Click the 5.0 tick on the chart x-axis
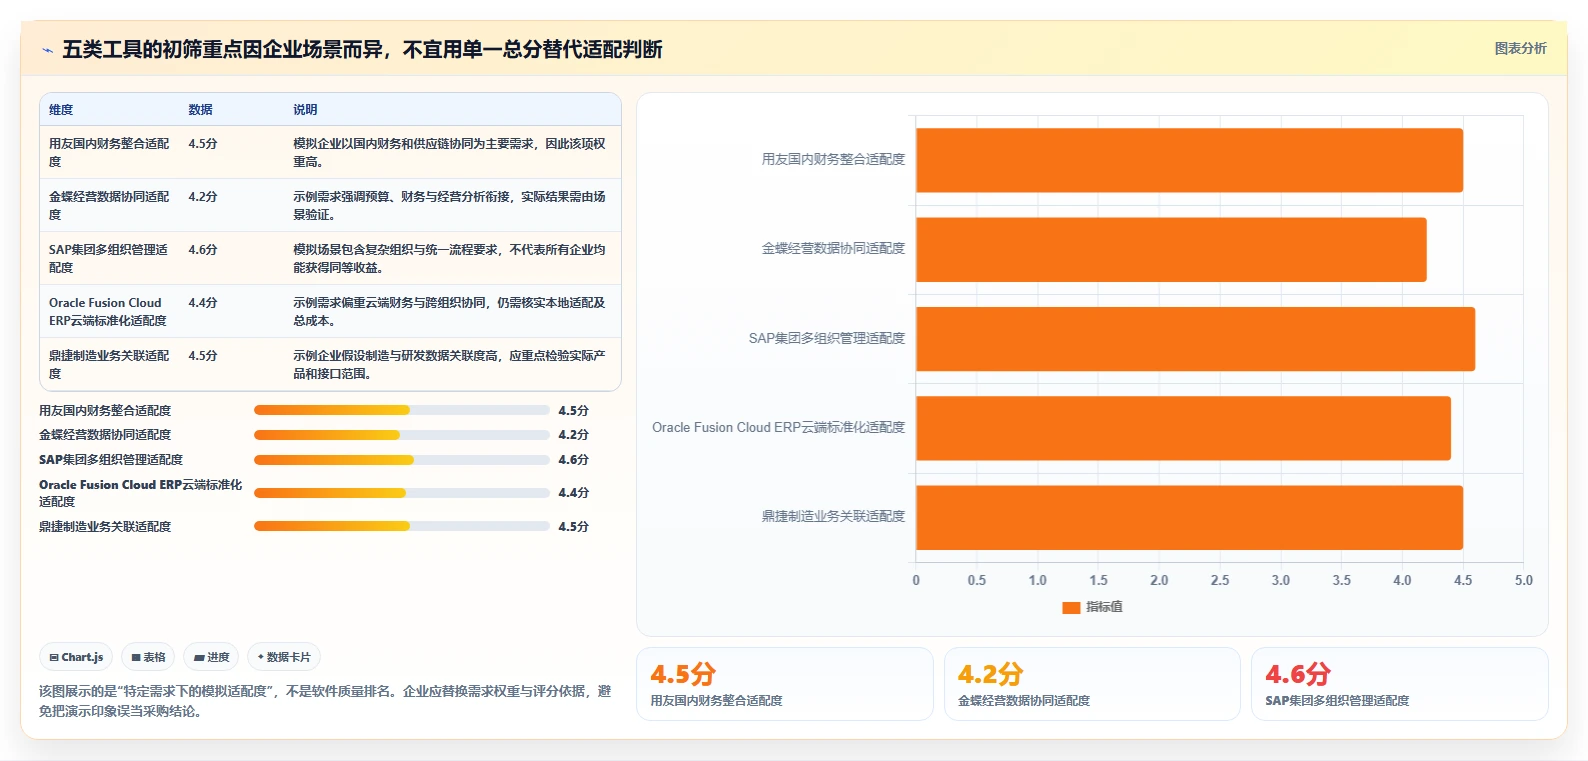 1523,580
